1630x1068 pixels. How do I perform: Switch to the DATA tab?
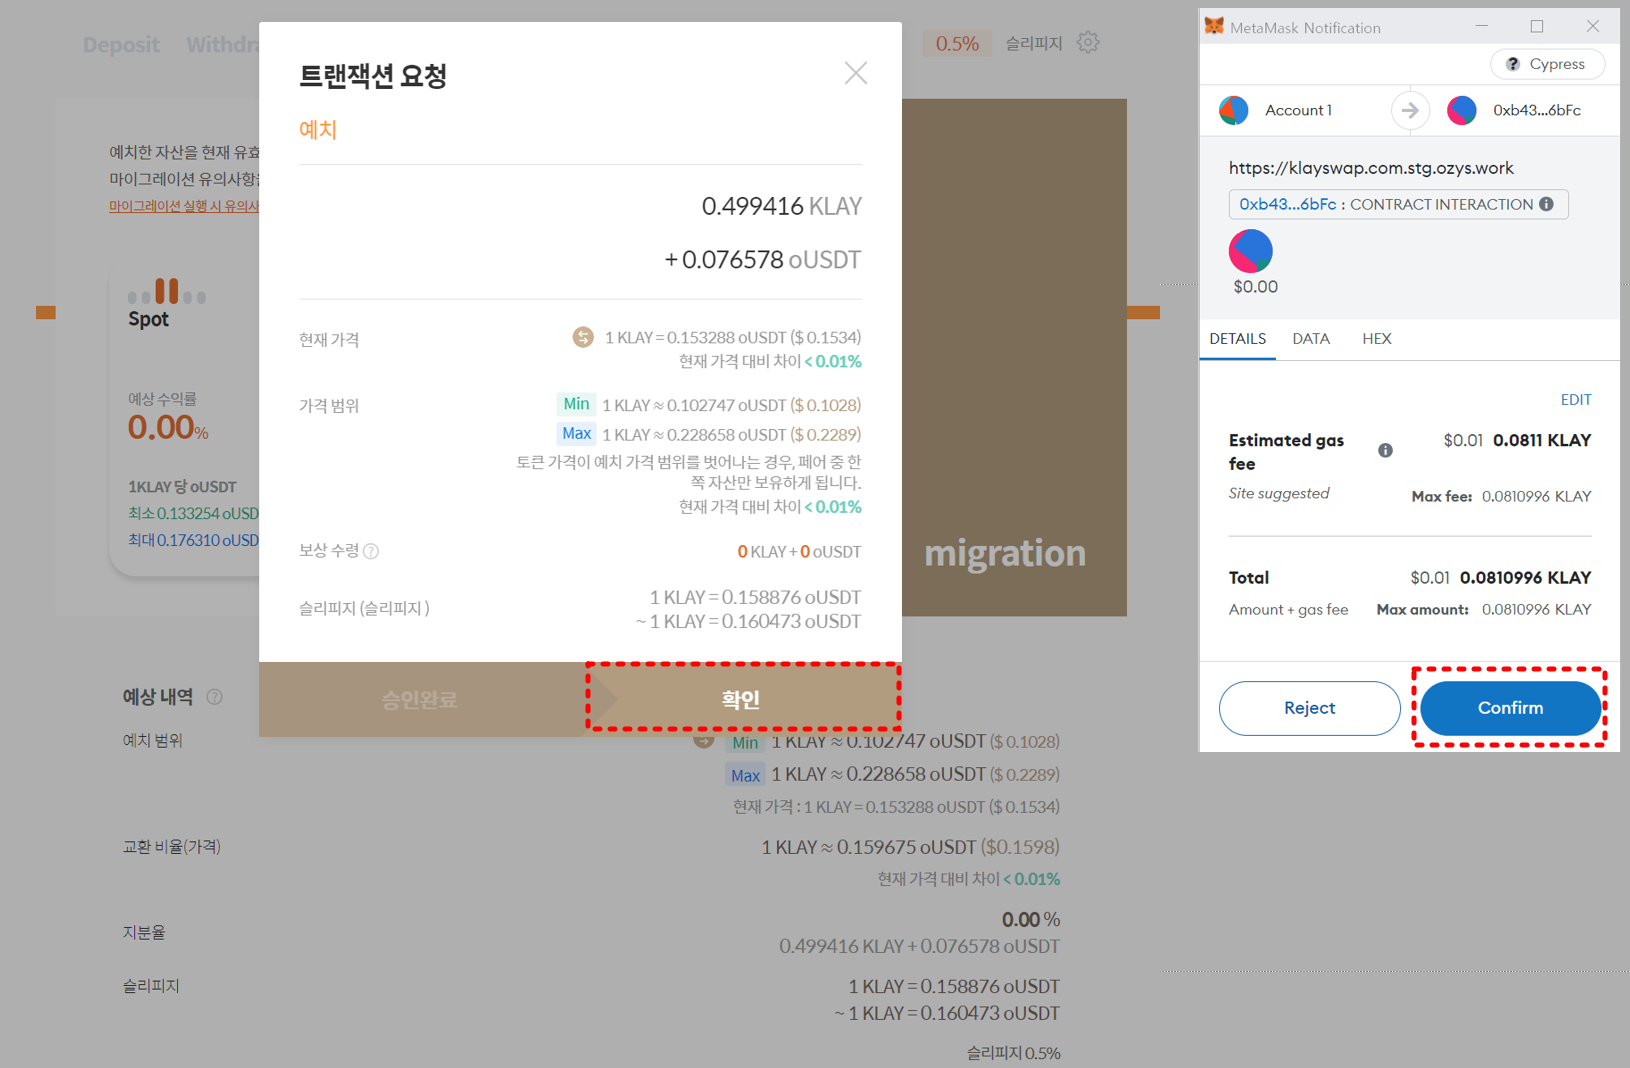pos(1310,339)
